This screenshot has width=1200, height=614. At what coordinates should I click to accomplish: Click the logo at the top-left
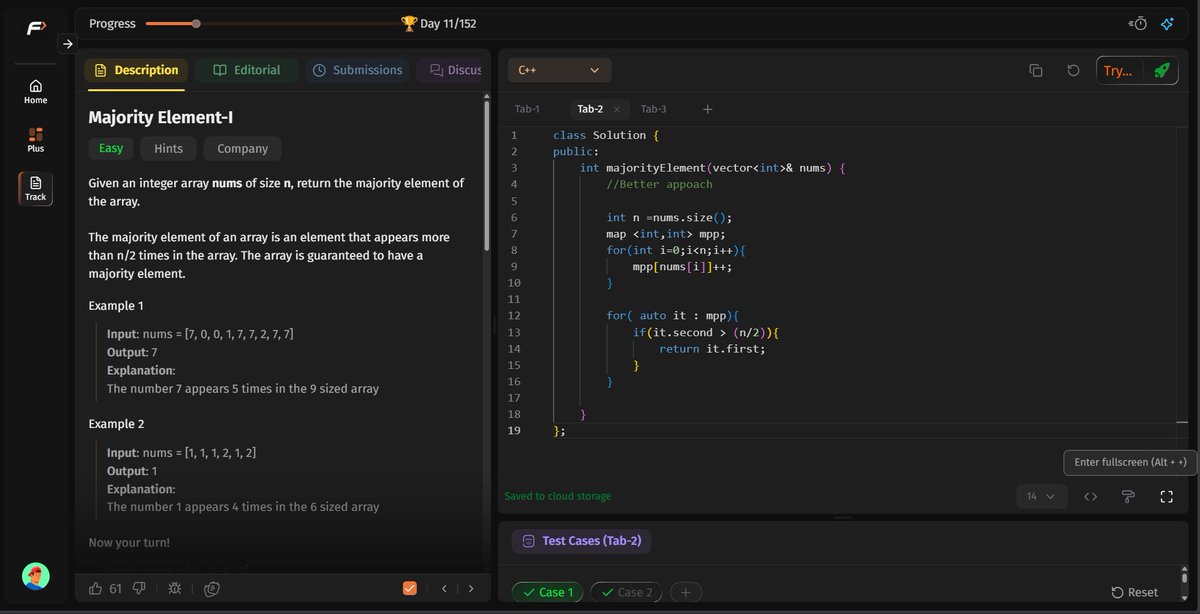coord(35,27)
